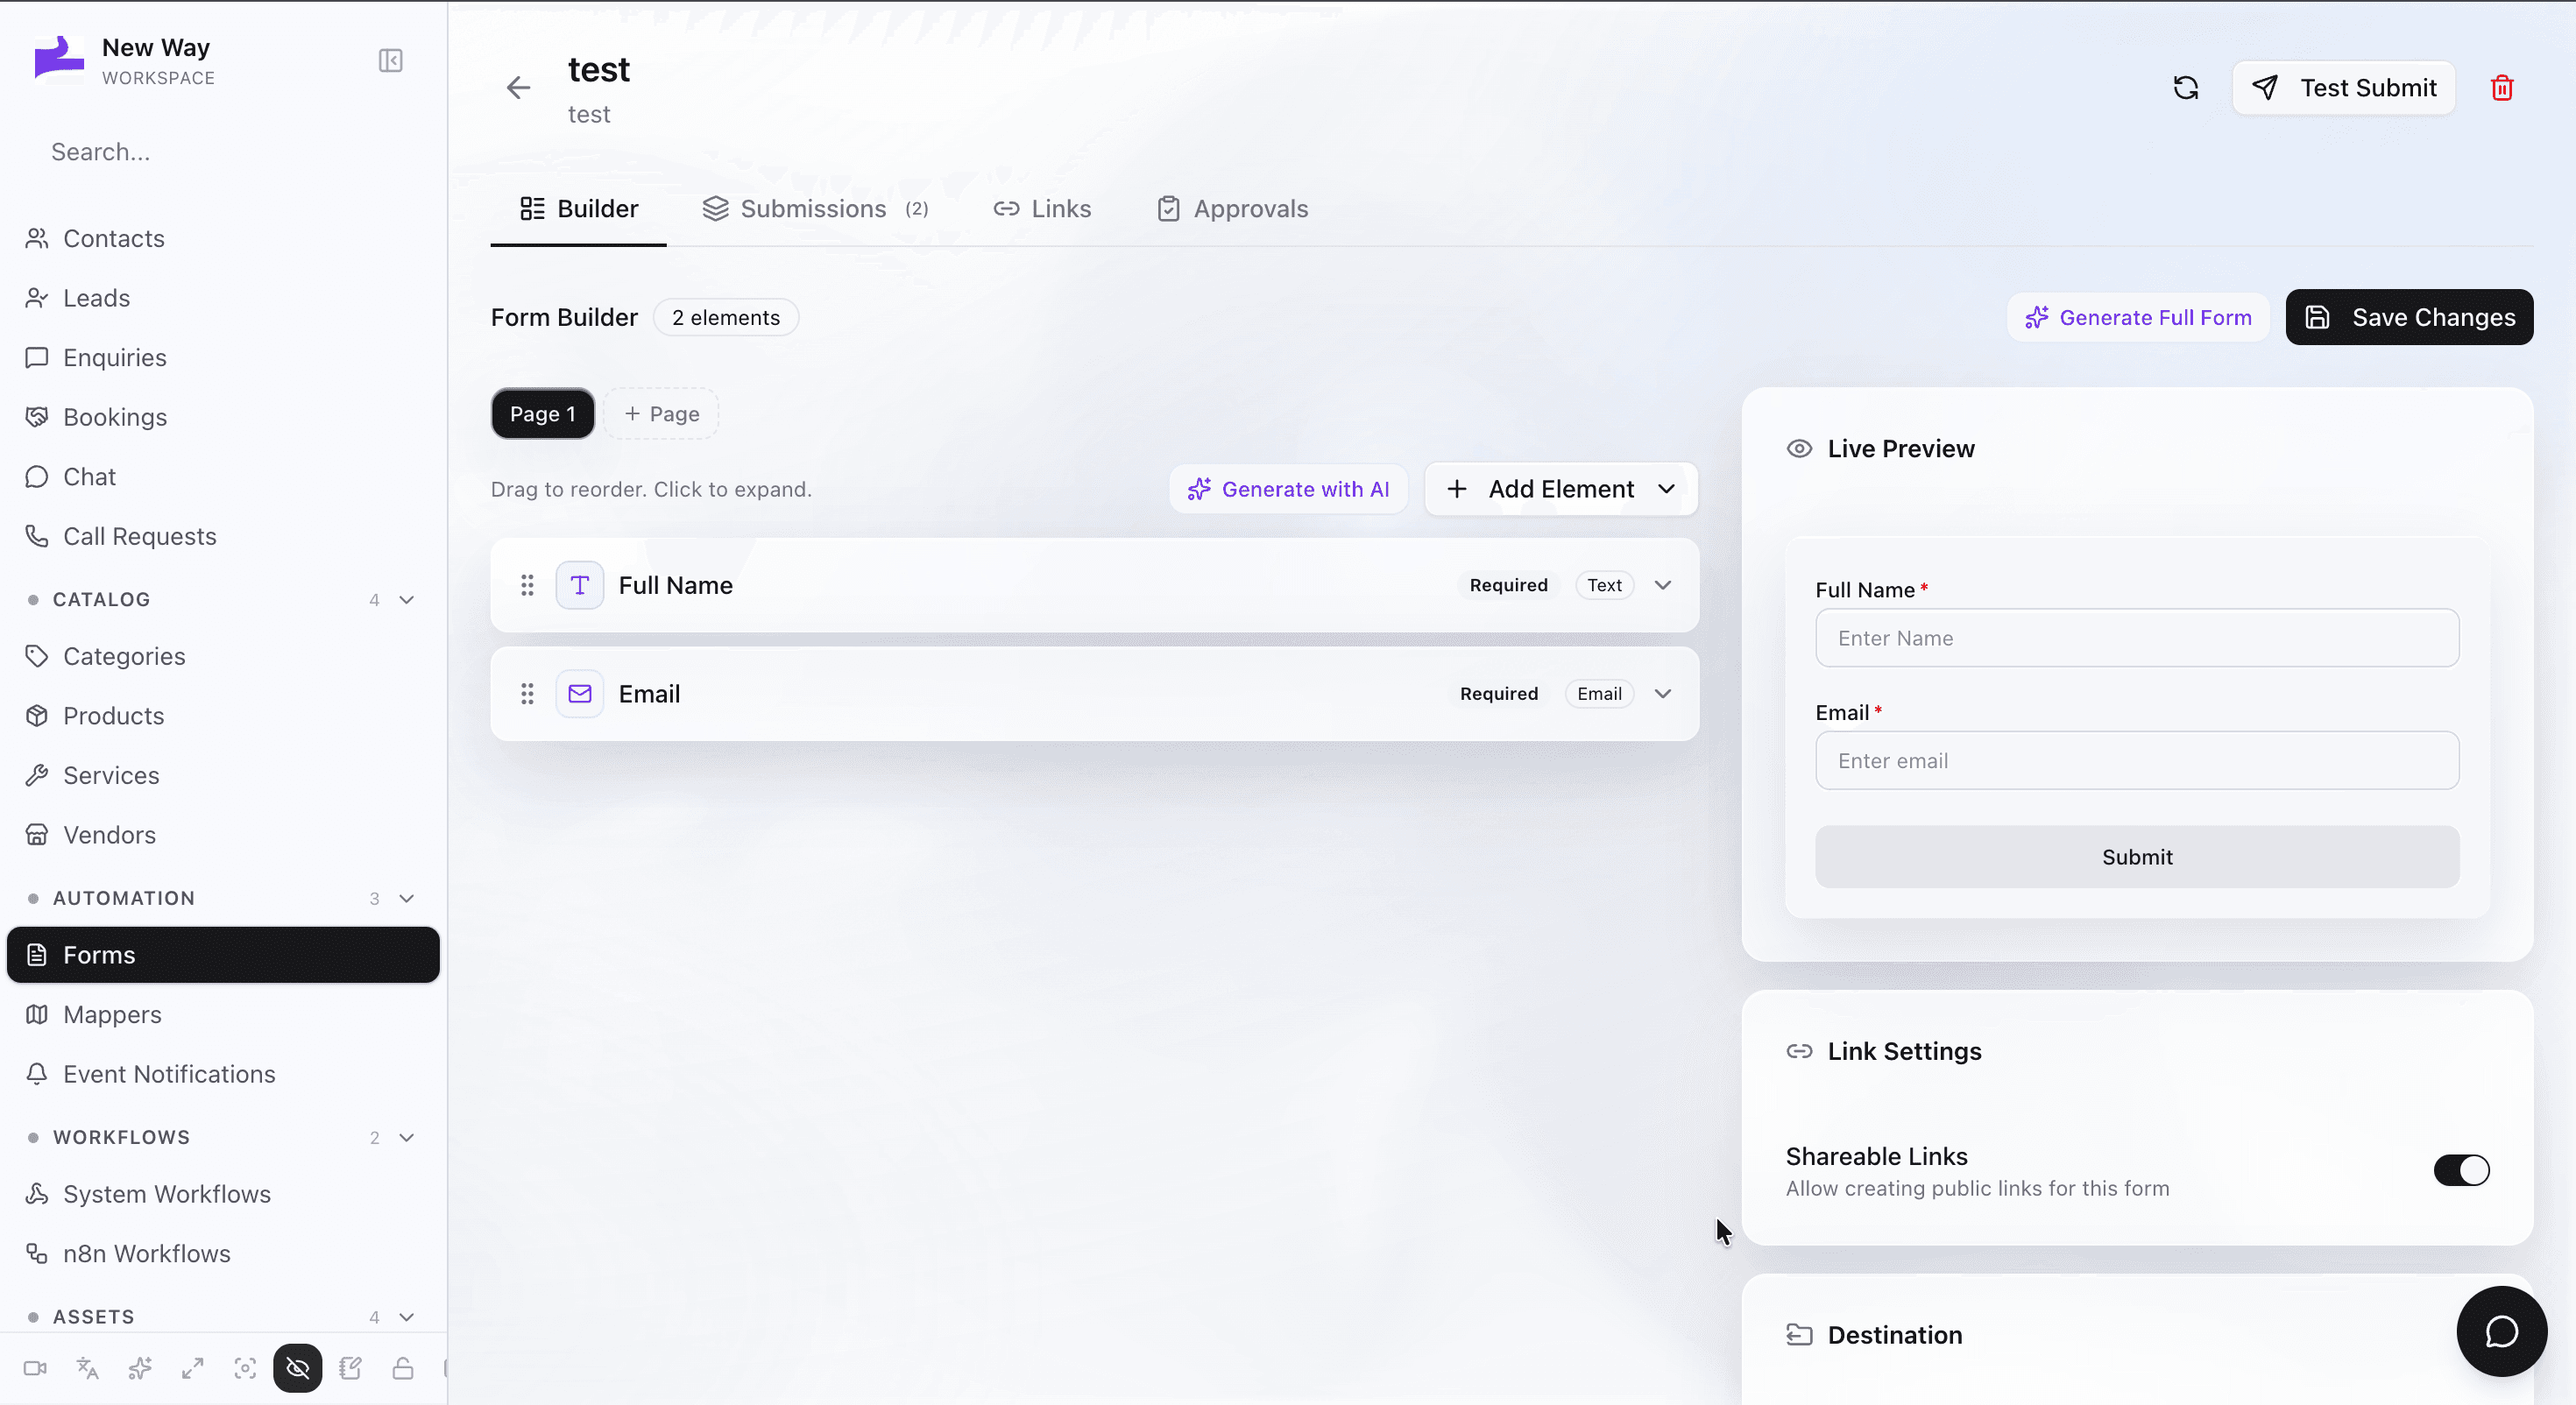Screen dimensions: 2576x1405
Task: Click the refresh icon near Test Submit
Action: coord(2185,88)
